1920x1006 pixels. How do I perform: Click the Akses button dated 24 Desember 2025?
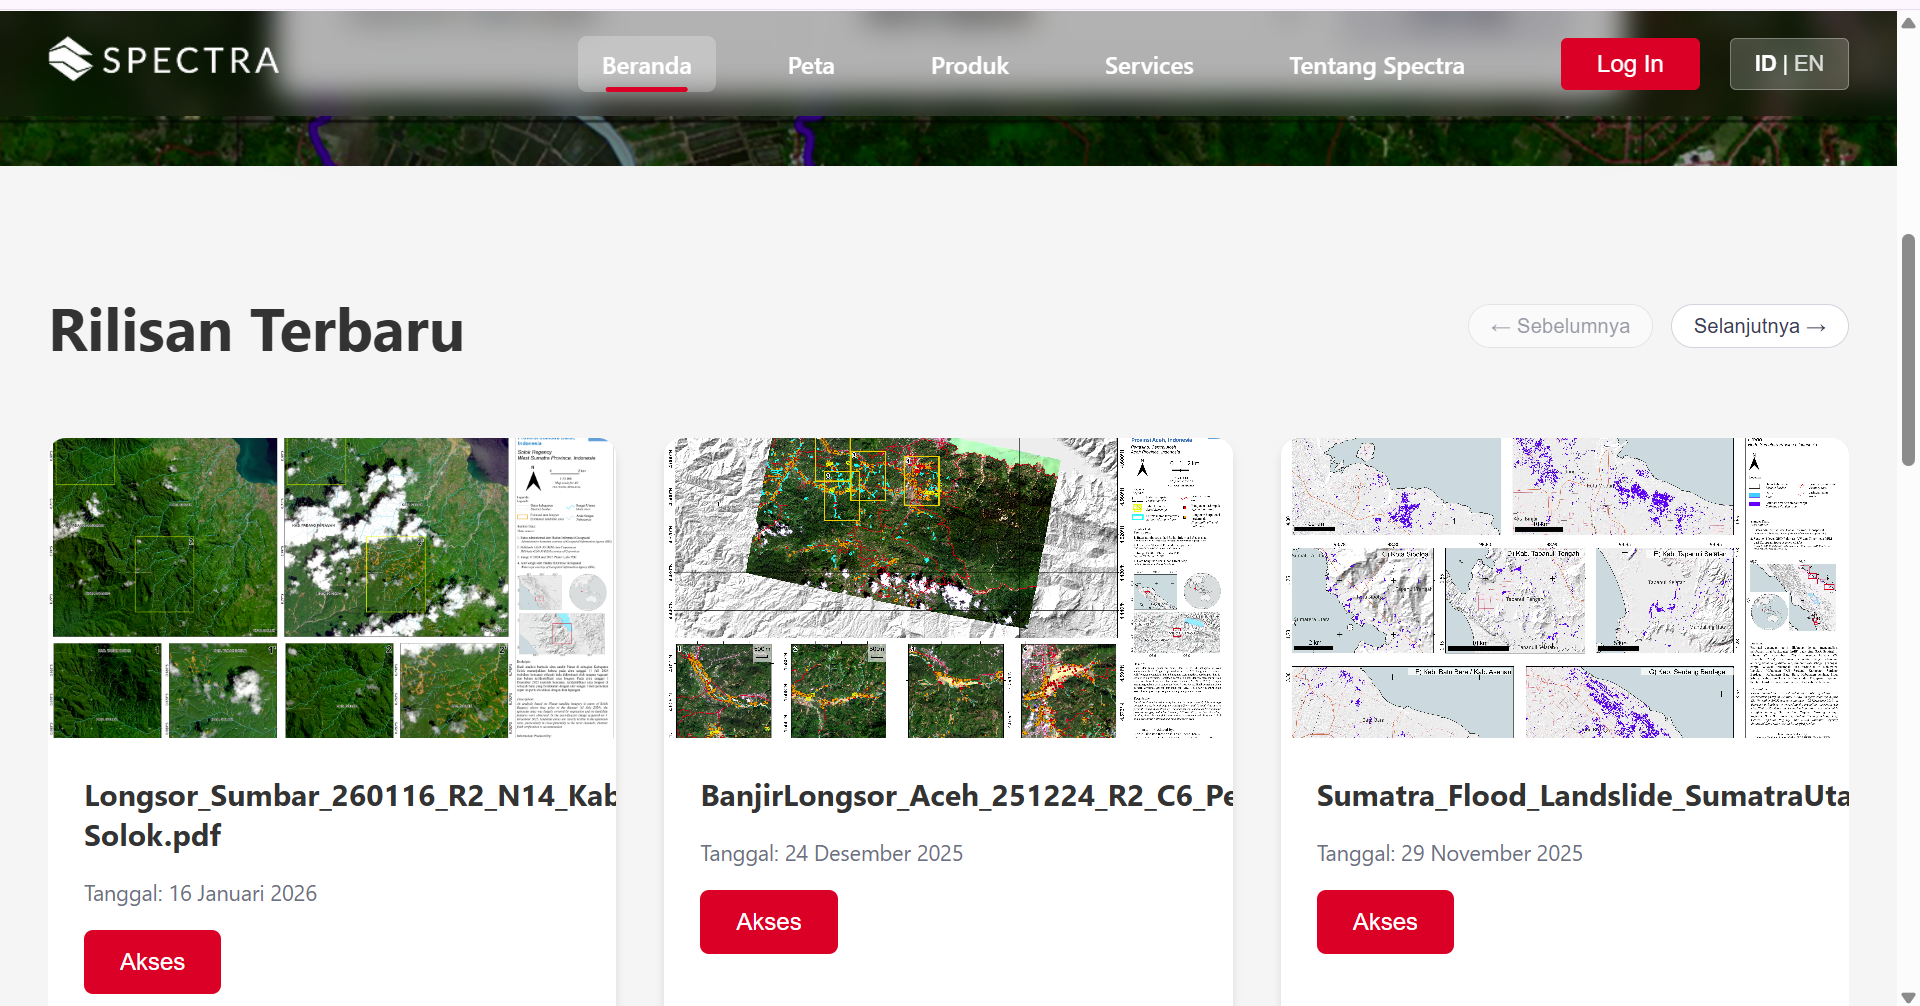(x=769, y=922)
